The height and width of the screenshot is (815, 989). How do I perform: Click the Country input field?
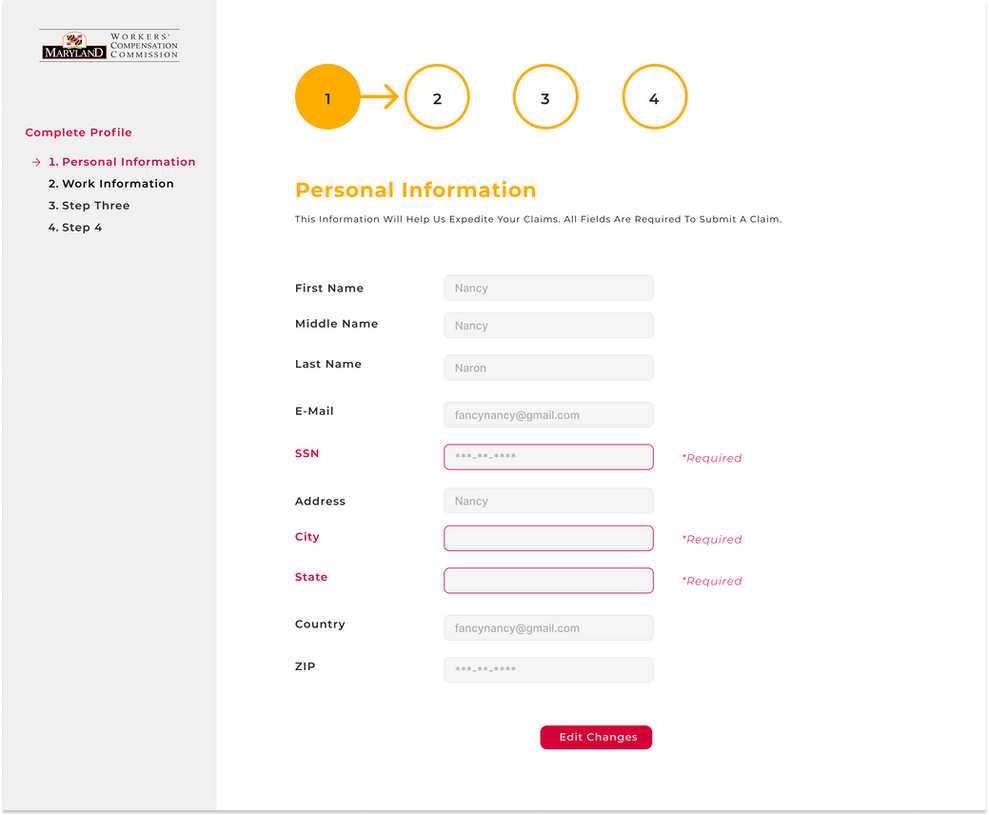click(x=548, y=628)
